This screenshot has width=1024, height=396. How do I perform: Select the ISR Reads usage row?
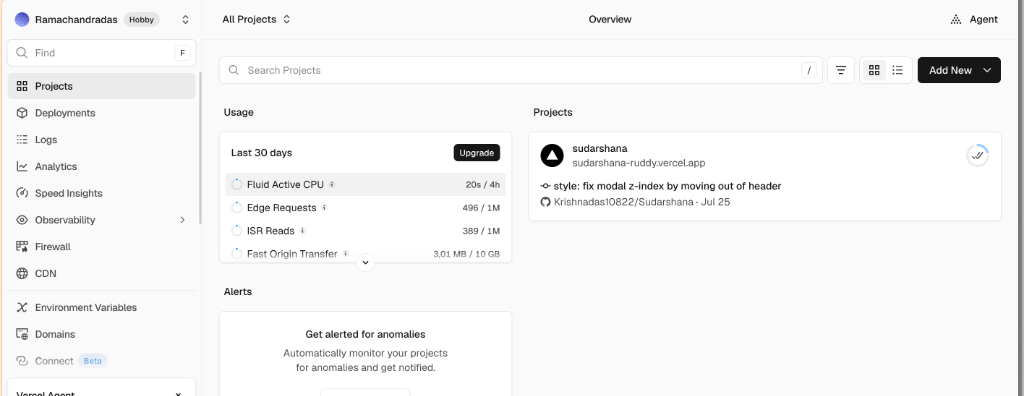pyautogui.click(x=366, y=231)
